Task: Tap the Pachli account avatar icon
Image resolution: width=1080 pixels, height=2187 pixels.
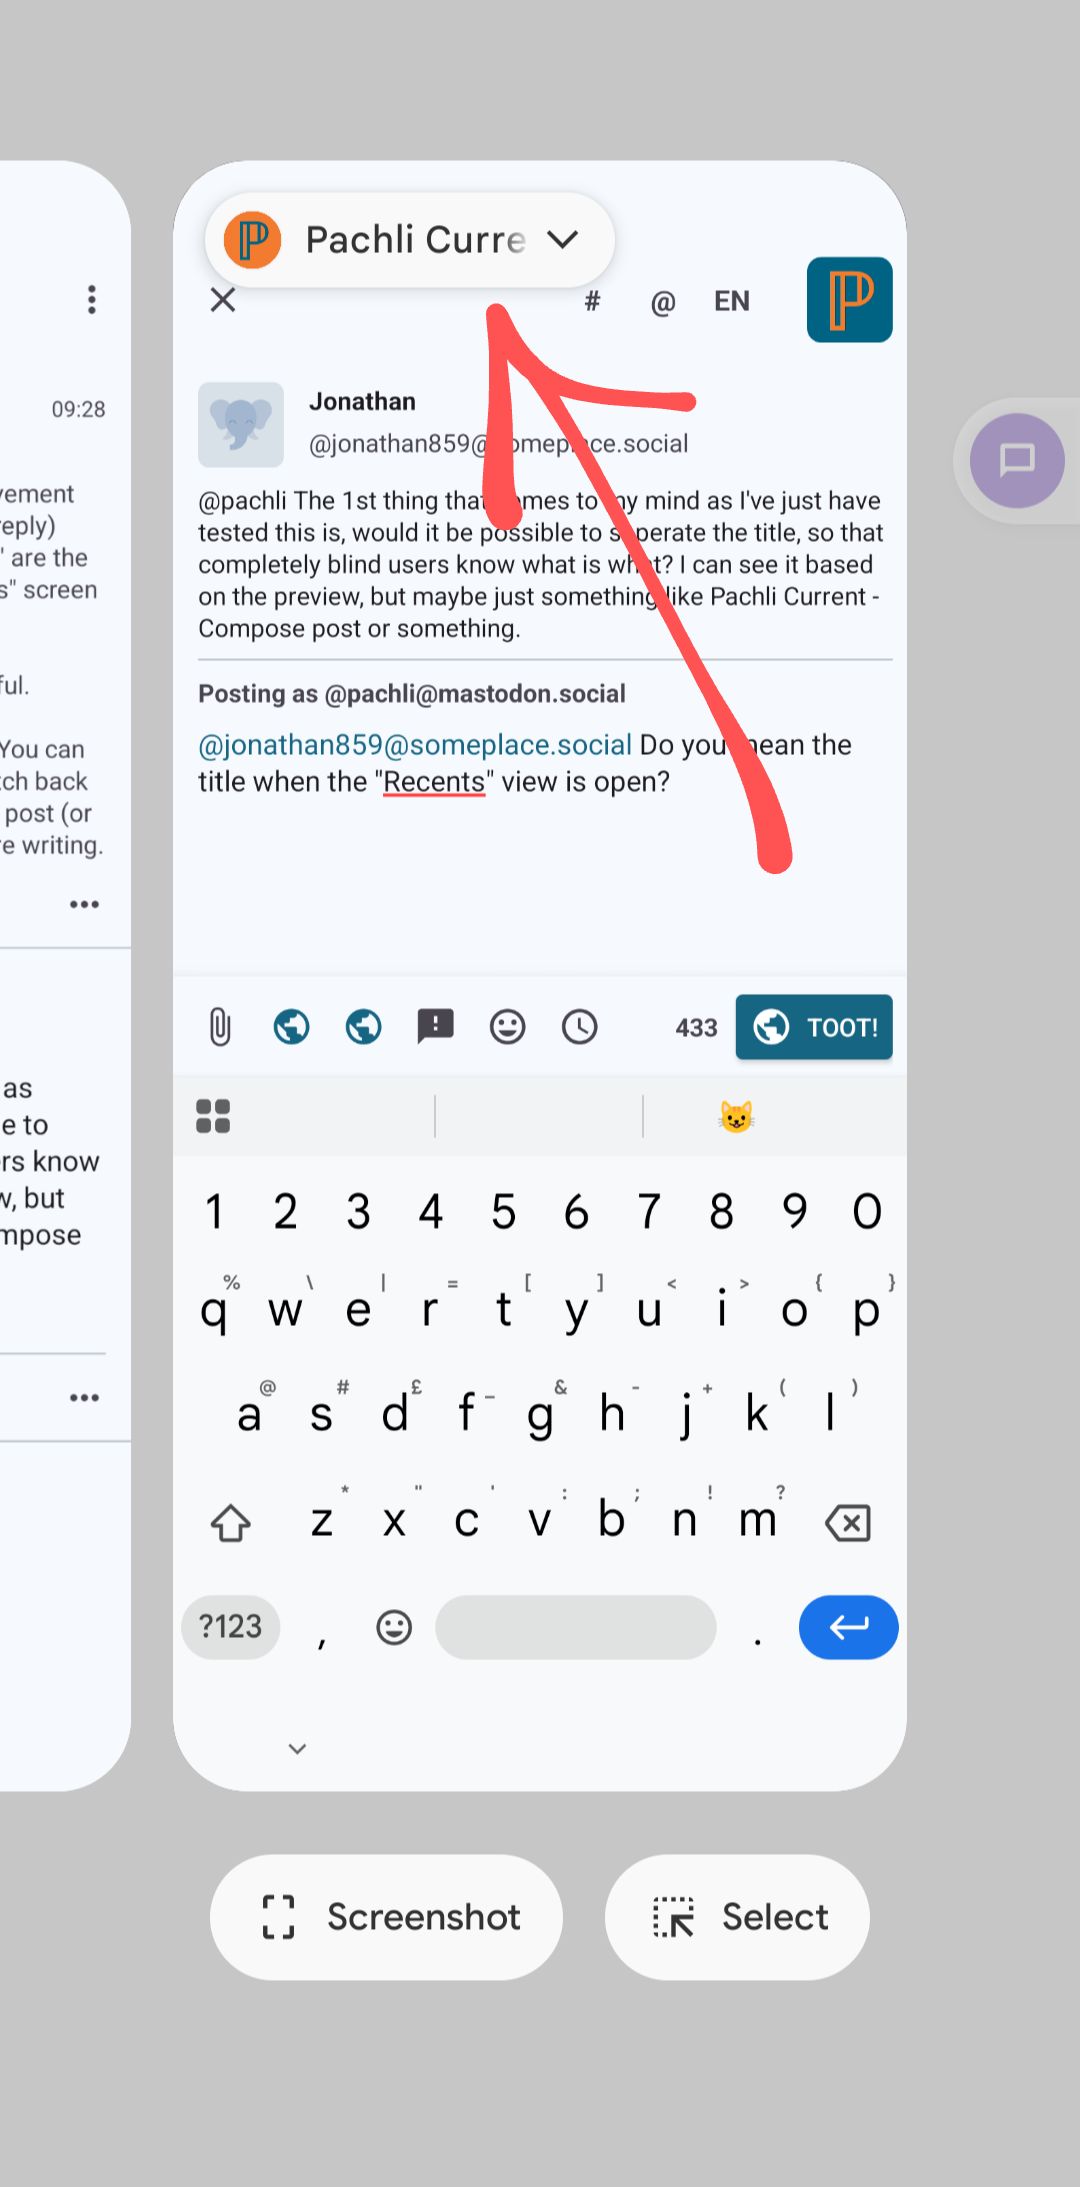Action: click(x=849, y=300)
